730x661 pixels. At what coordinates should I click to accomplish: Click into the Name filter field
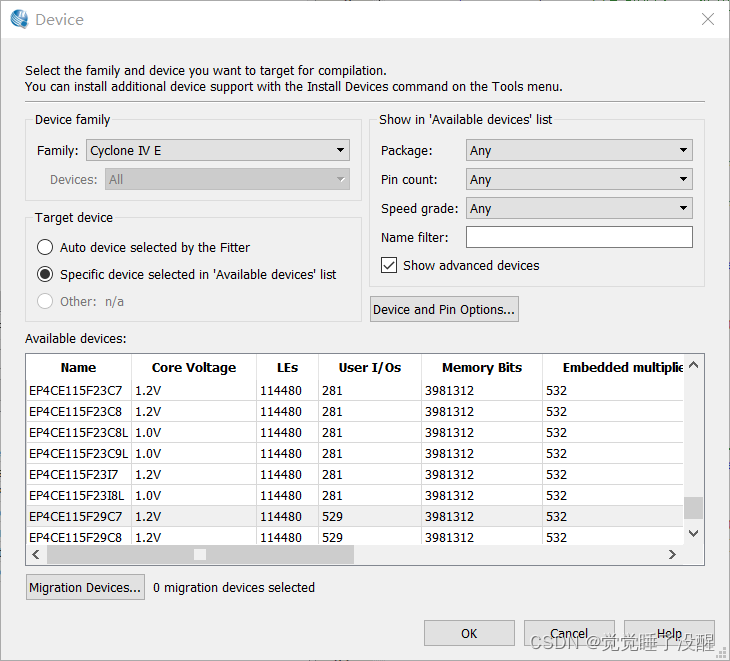(x=579, y=237)
